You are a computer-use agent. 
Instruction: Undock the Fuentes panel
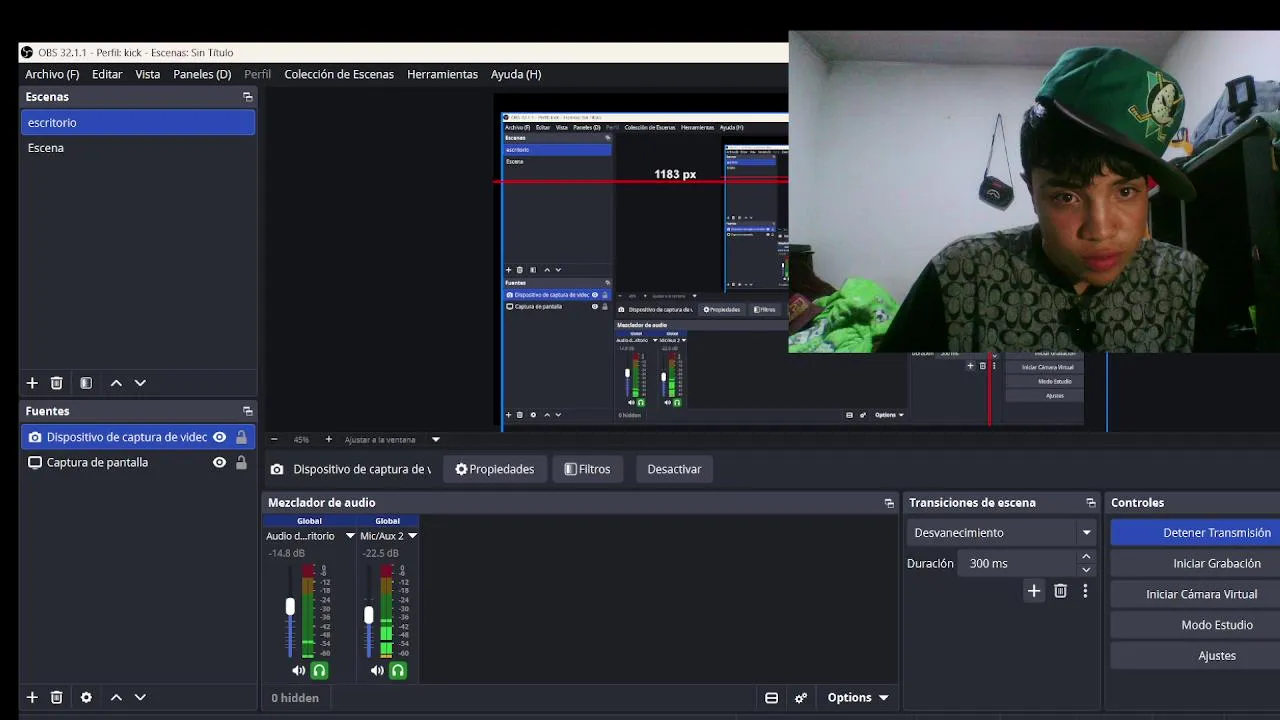(x=247, y=411)
